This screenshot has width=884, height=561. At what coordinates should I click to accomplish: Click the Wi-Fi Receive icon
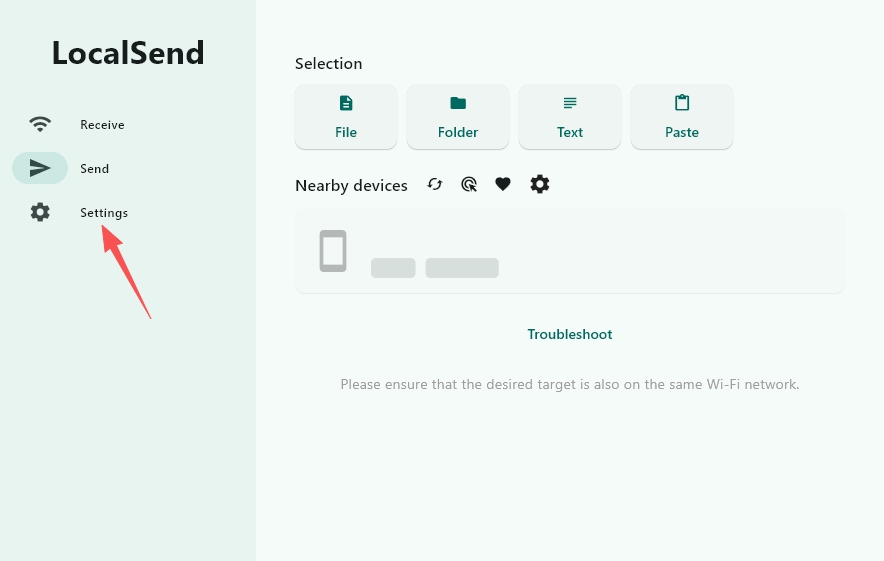pos(40,124)
